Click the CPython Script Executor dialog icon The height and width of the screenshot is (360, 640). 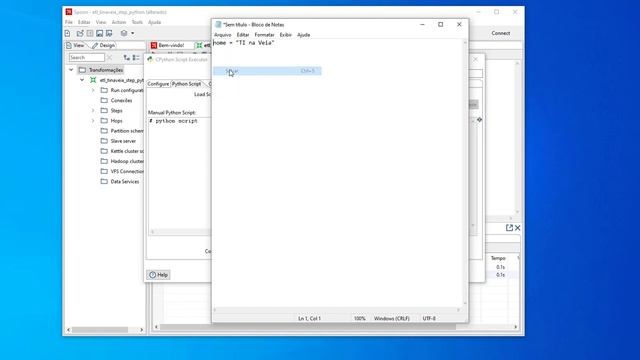coord(150,59)
